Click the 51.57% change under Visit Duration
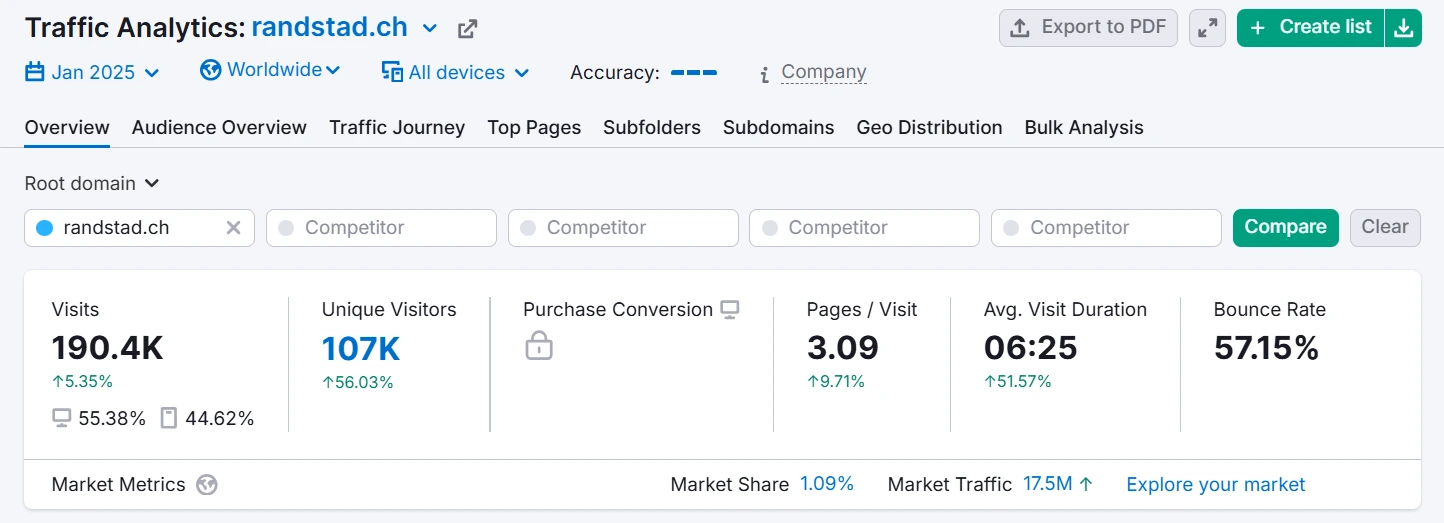 (1018, 382)
